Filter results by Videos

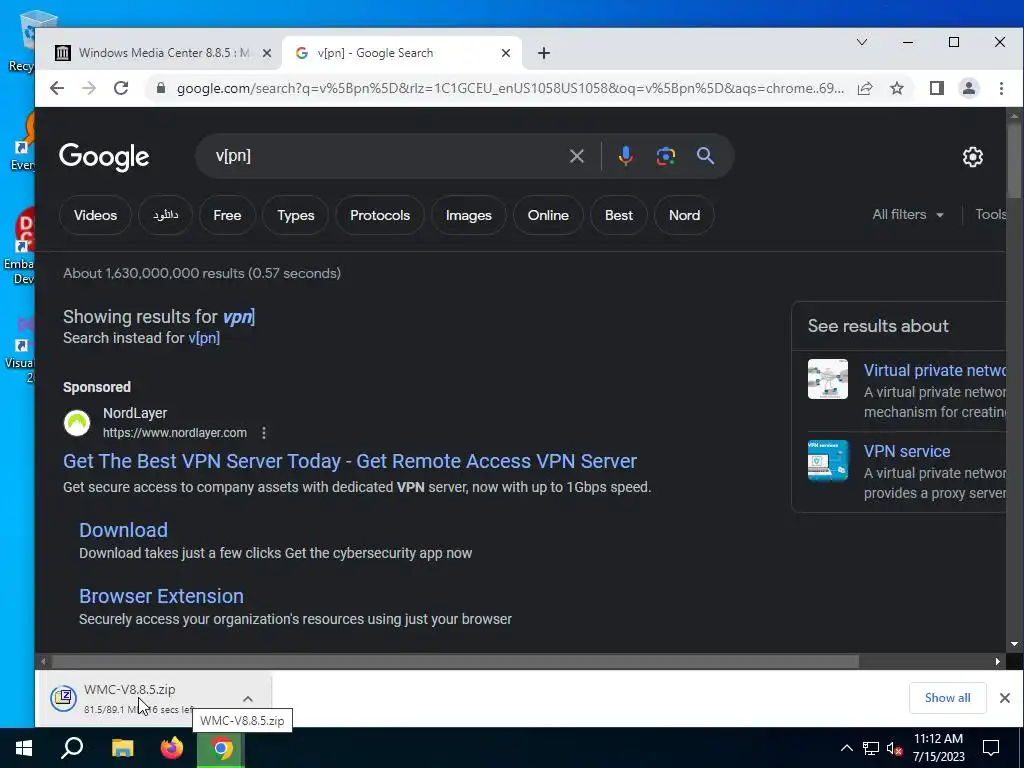95,216
